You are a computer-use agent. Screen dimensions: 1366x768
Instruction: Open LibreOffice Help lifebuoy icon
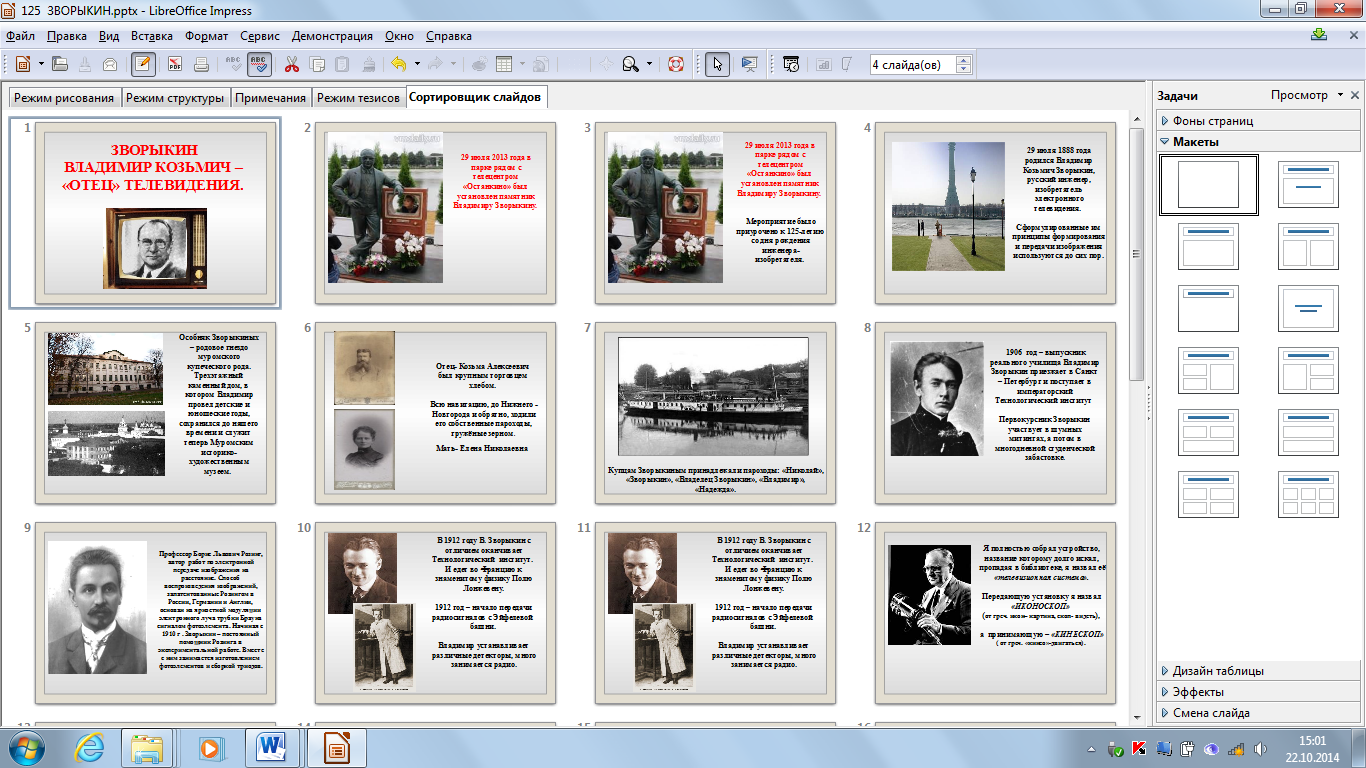676,63
